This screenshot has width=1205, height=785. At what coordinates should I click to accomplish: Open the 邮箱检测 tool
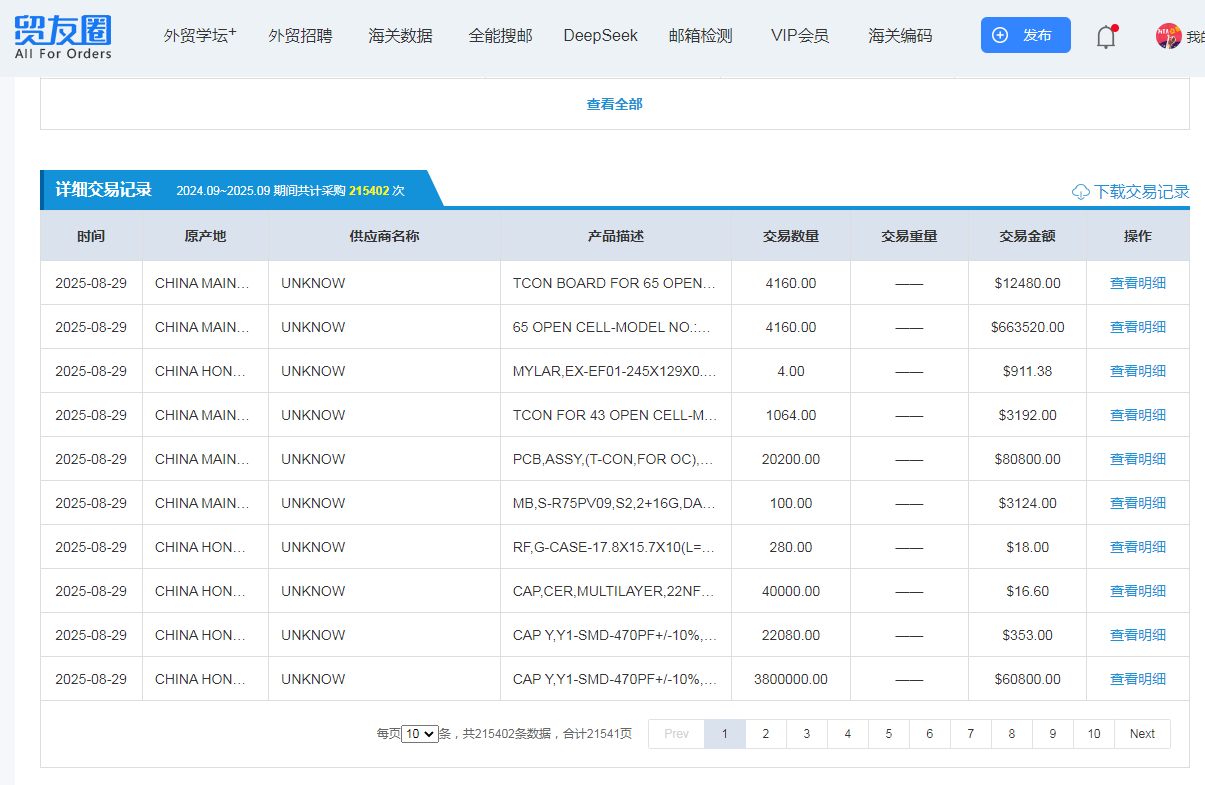point(700,36)
